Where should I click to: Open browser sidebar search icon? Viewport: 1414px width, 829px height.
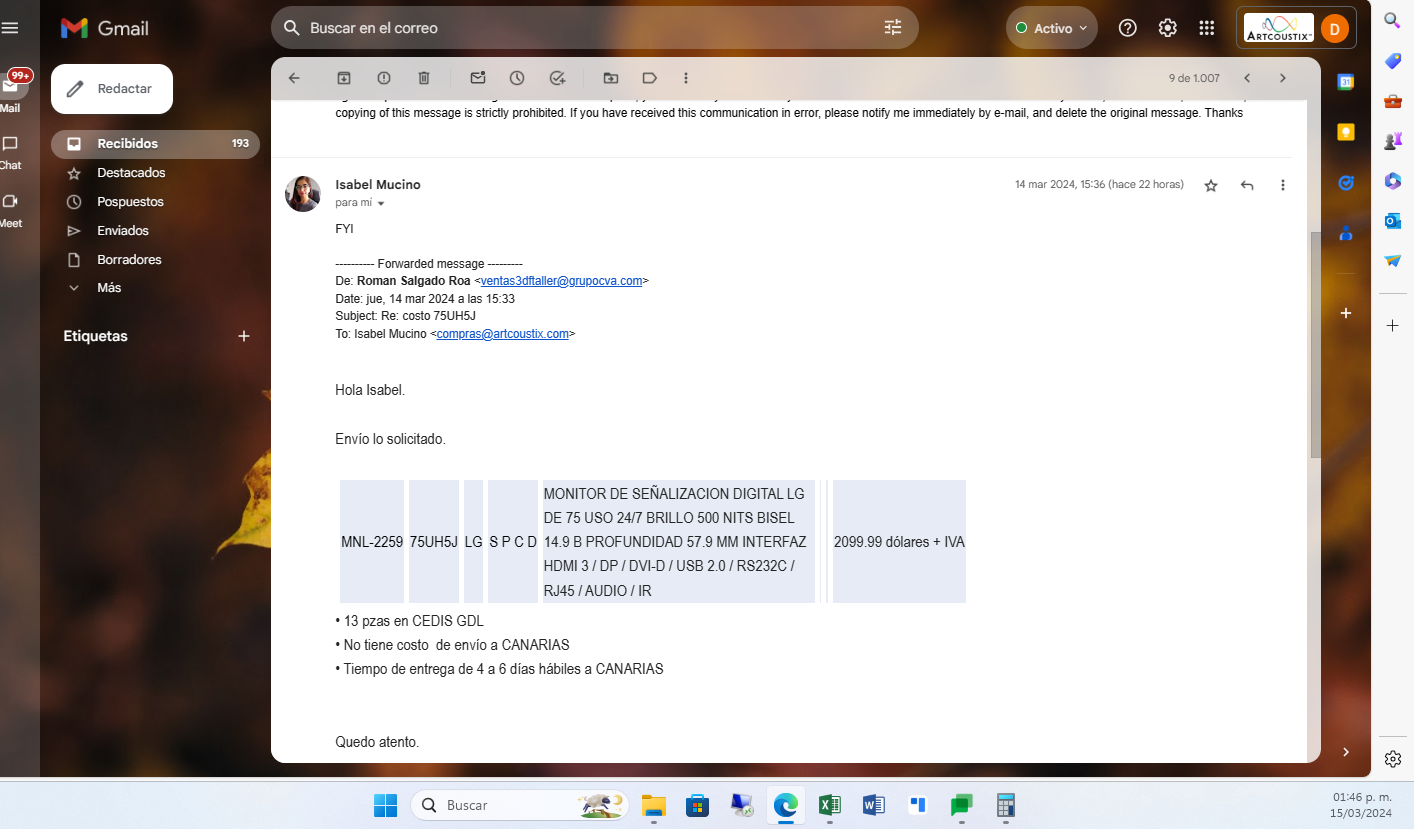[x=1392, y=20]
